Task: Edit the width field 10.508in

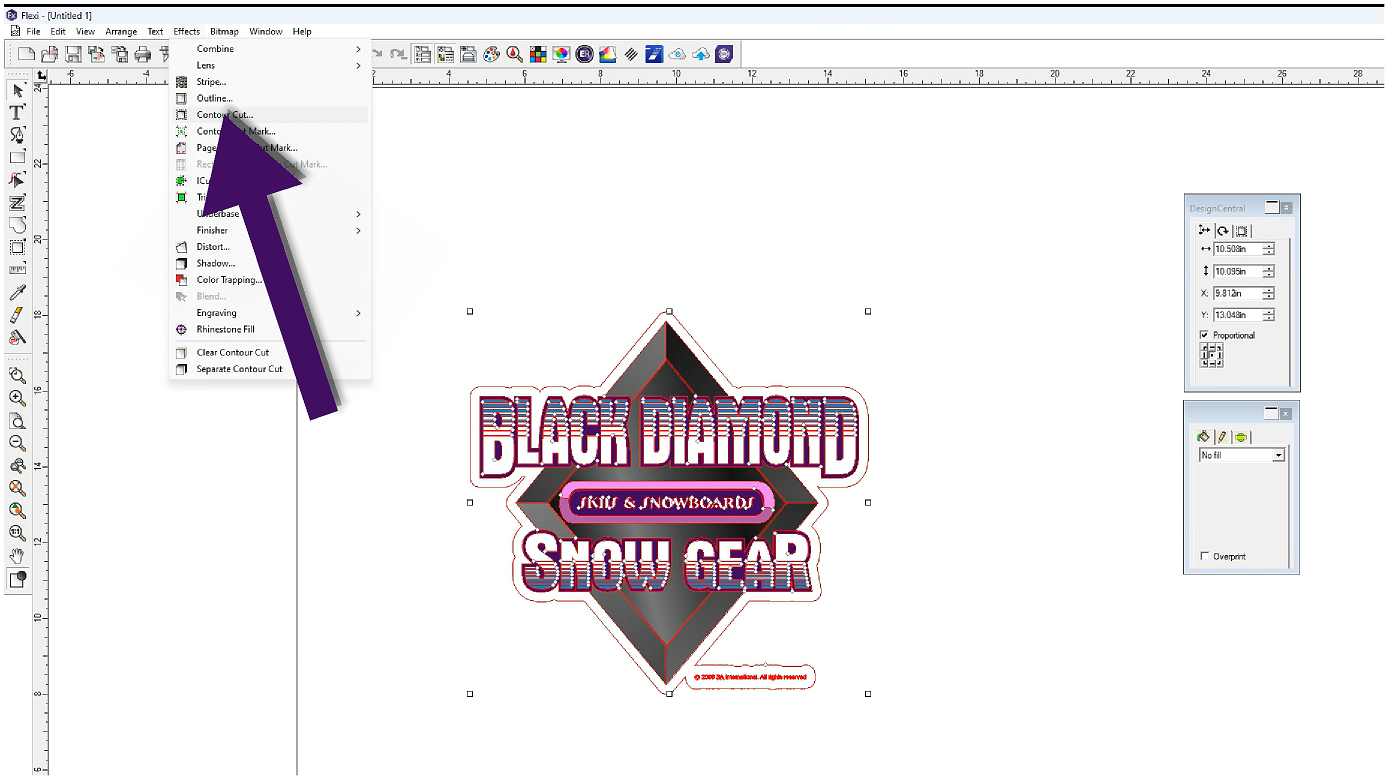Action: click(x=1238, y=249)
